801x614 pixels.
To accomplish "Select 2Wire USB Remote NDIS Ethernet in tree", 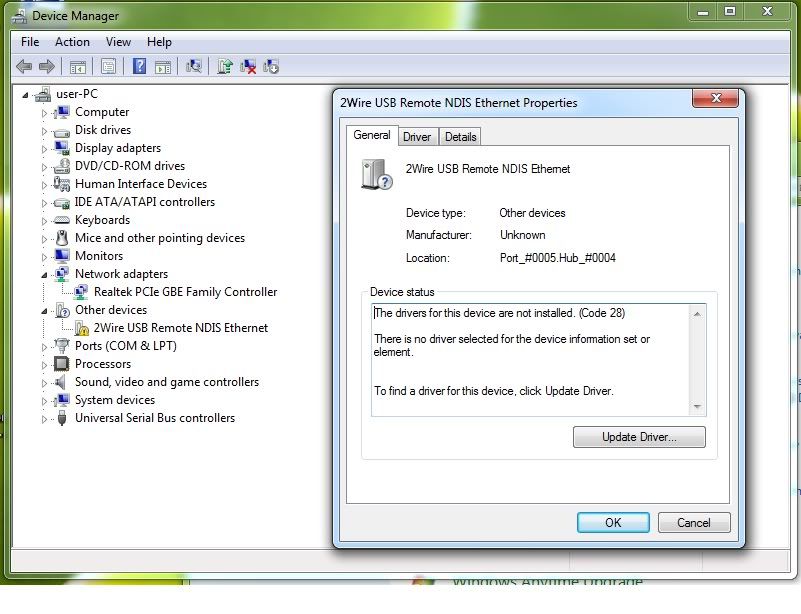I will coord(180,328).
